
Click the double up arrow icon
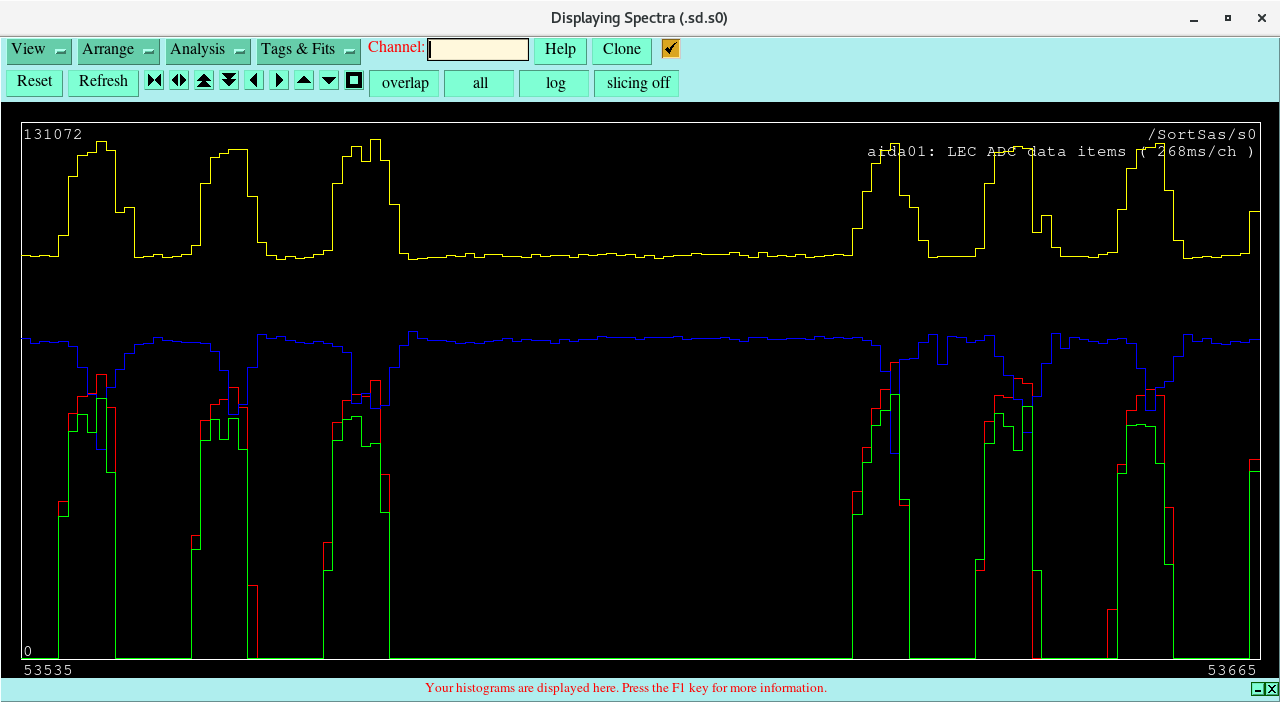click(204, 81)
